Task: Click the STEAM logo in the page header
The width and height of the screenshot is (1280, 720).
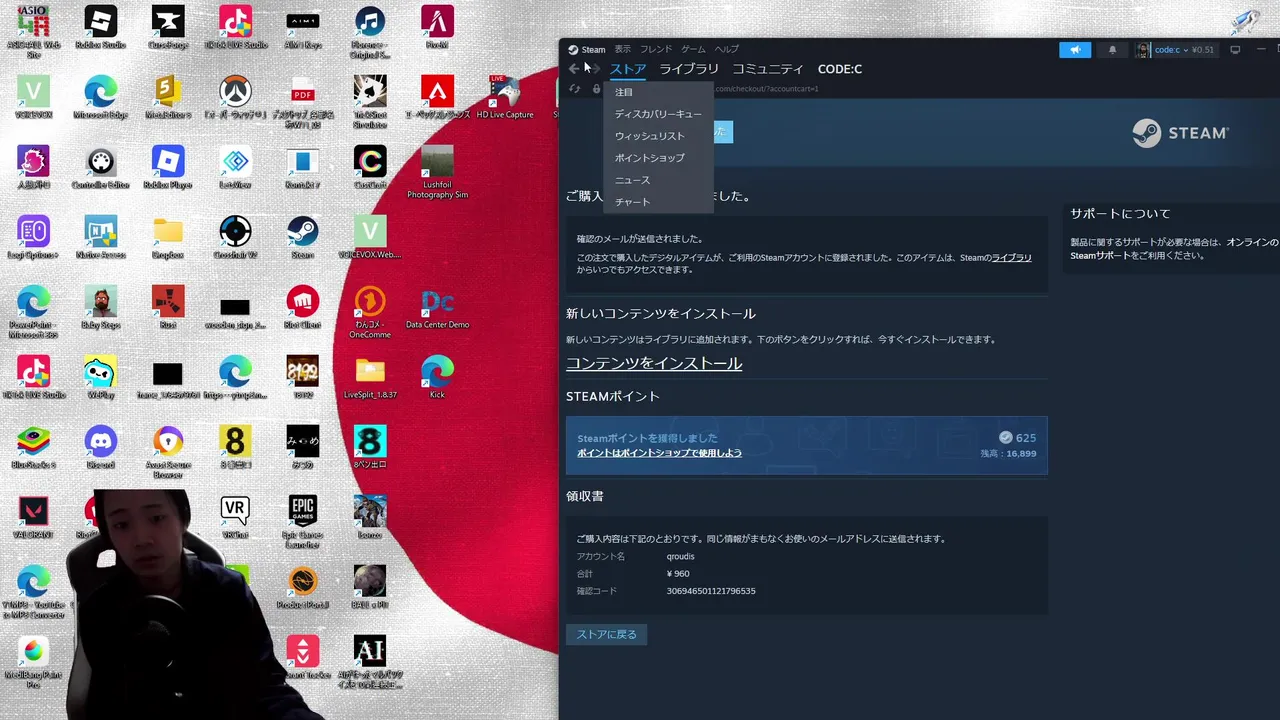Action: point(1180,133)
